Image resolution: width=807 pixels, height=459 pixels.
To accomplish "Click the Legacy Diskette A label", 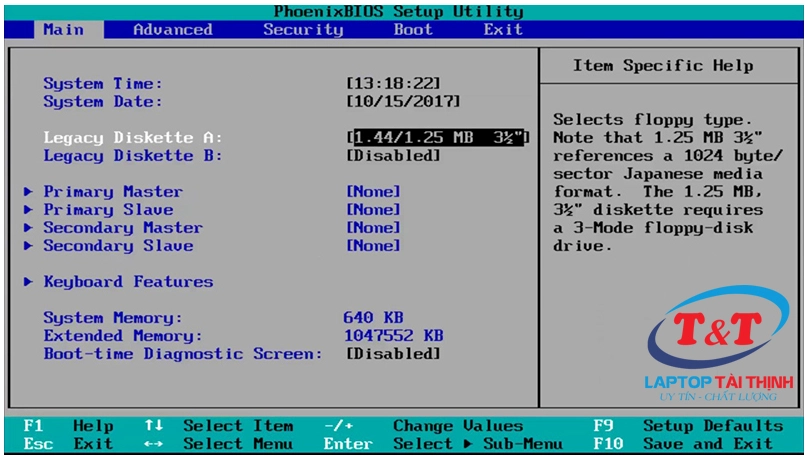I will (x=133, y=138).
